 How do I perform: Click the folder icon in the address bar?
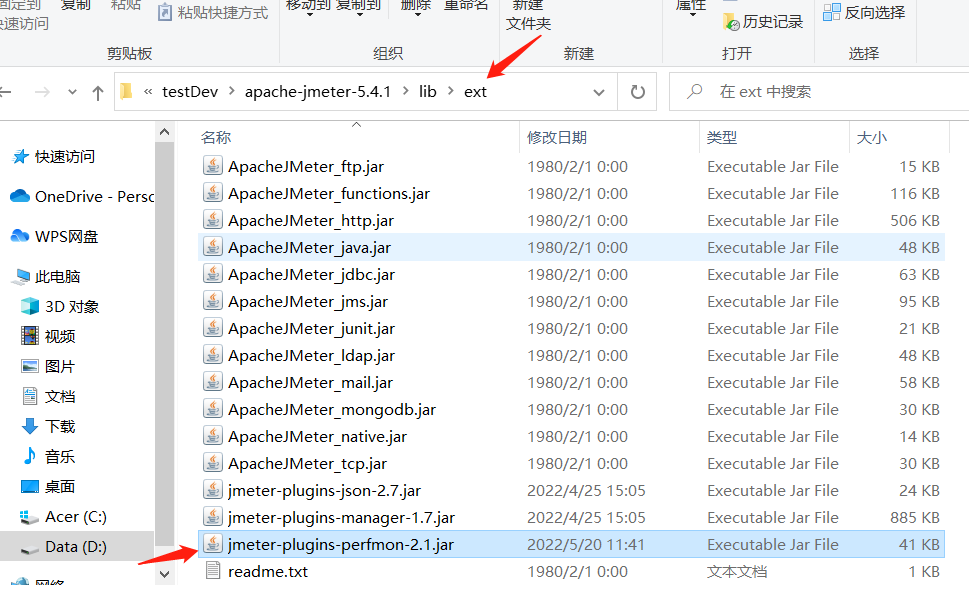126,91
